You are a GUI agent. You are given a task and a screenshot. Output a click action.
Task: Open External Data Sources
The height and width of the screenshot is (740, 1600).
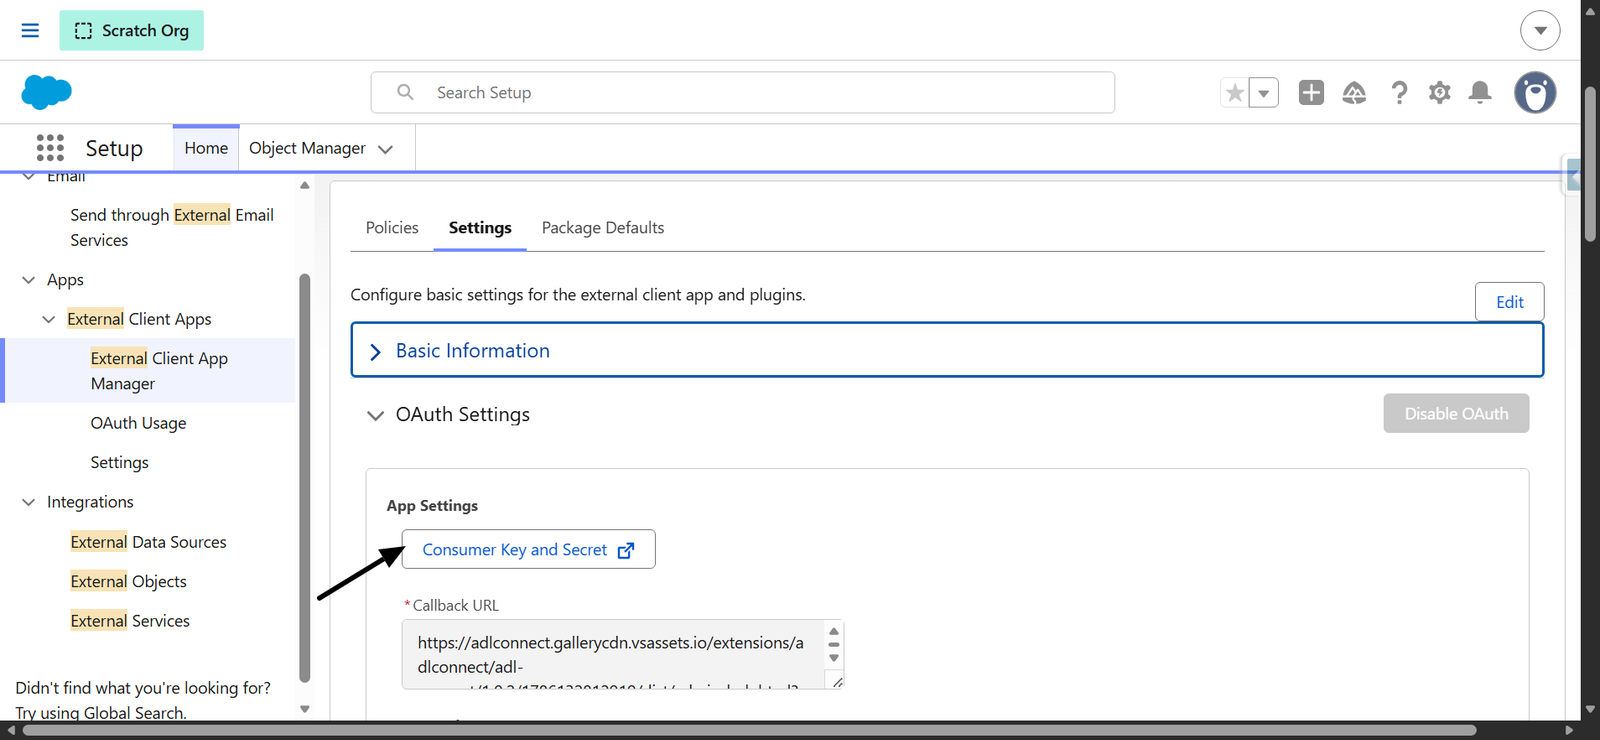click(148, 542)
